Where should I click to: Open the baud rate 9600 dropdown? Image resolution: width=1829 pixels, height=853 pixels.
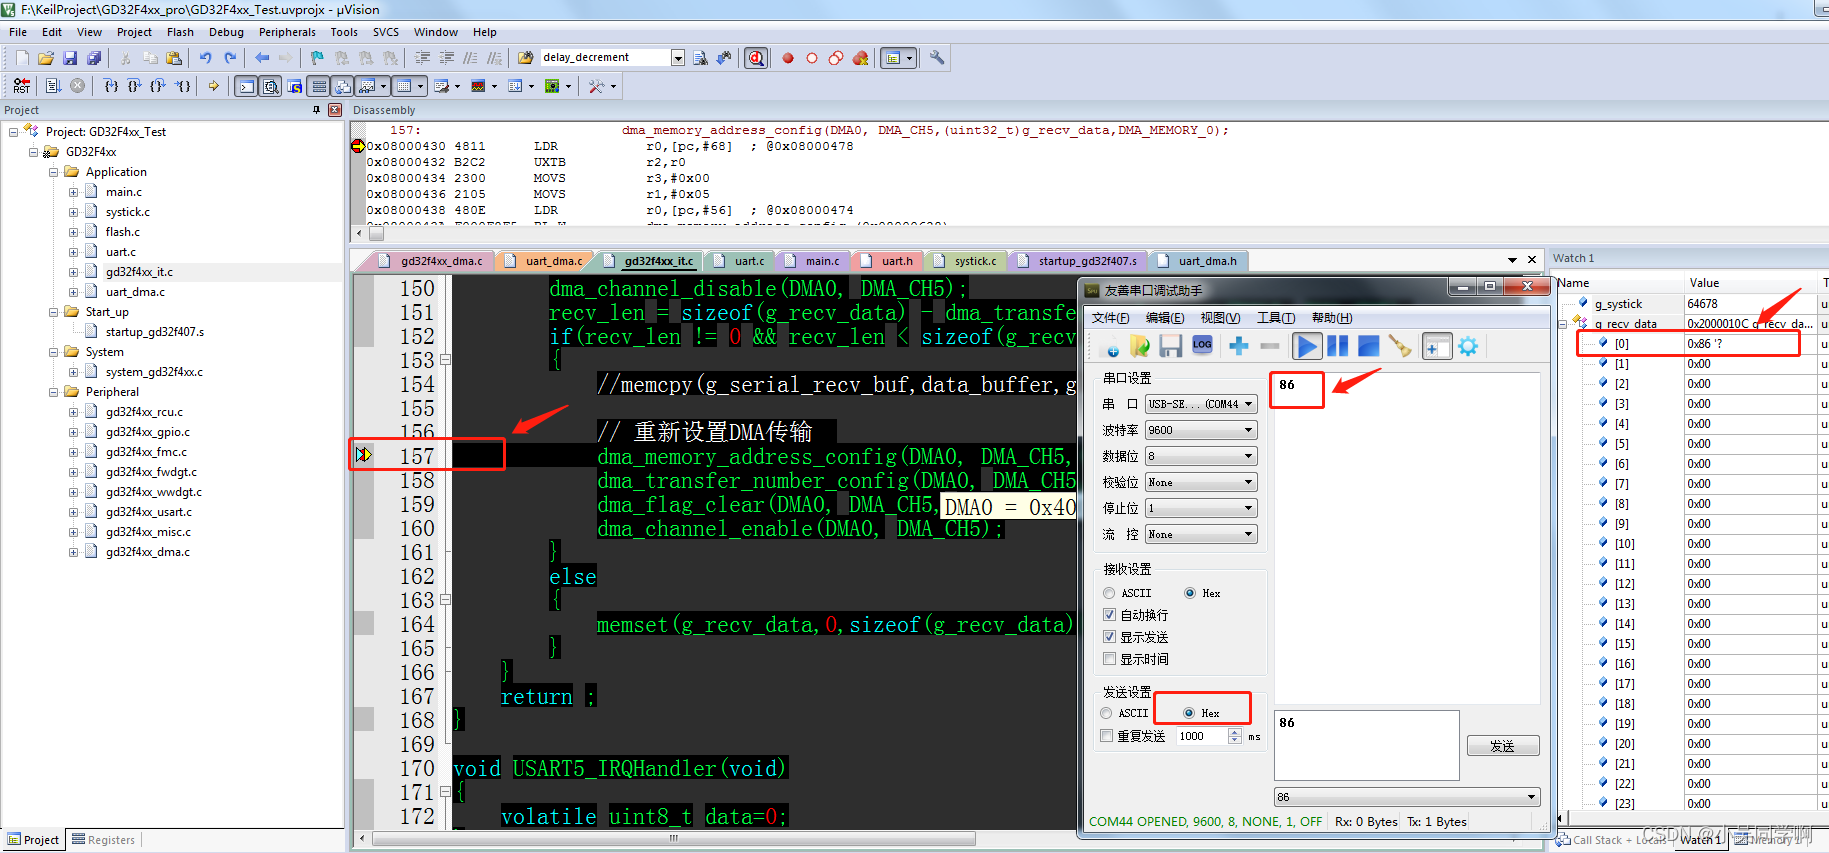coord(1201,430)
